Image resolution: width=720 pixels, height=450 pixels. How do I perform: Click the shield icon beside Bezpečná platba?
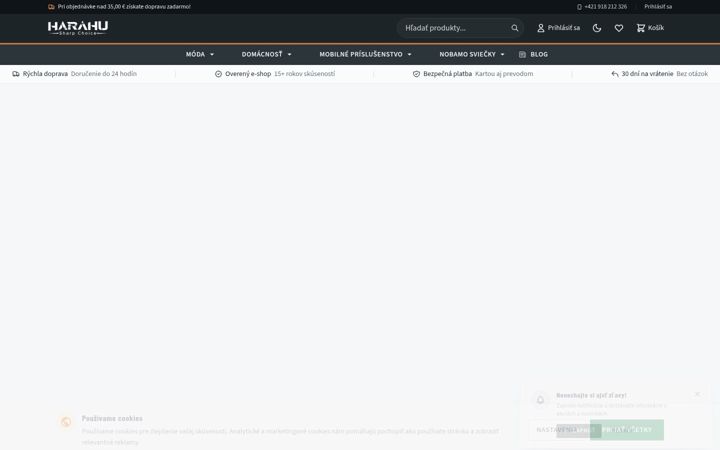[416, 74]
